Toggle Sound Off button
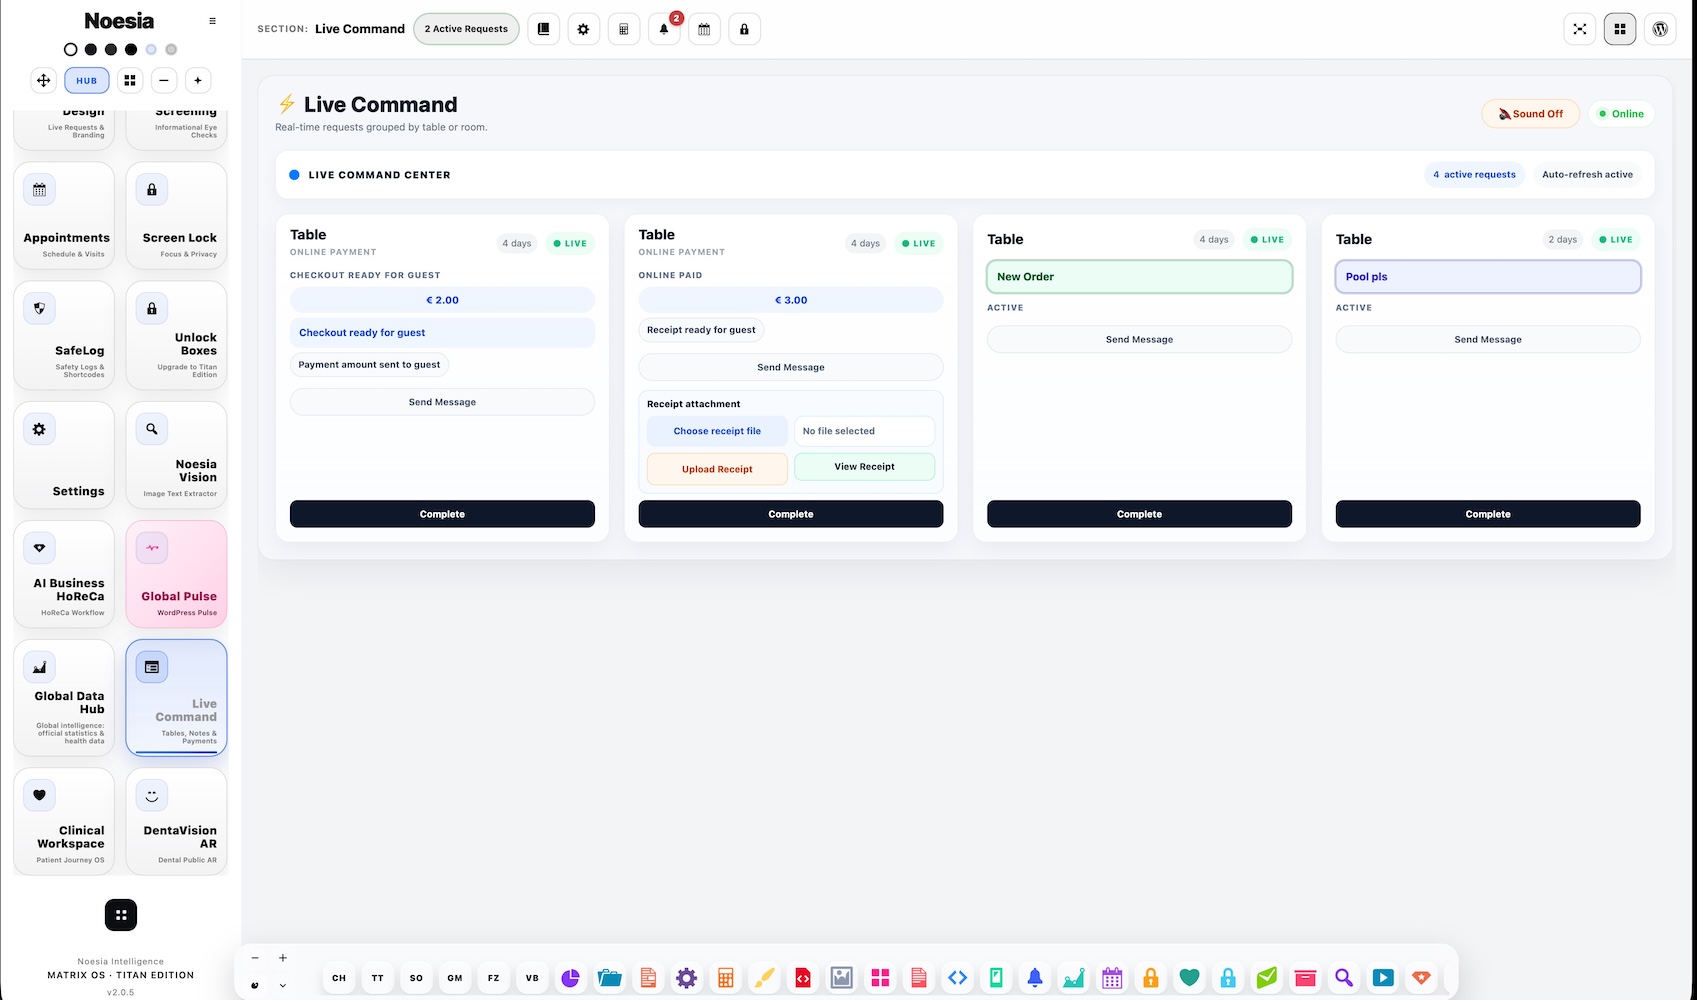The height and width of the screenshot is (1000, 1697). click(1530, 114)
